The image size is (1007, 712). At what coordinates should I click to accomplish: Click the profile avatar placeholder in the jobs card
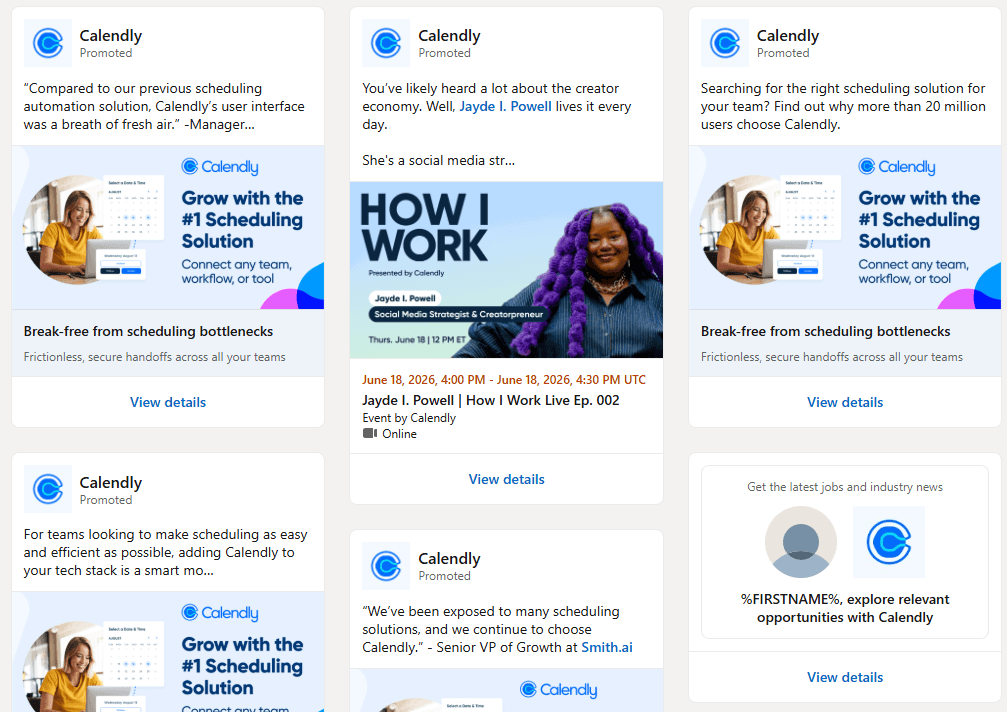801,542
